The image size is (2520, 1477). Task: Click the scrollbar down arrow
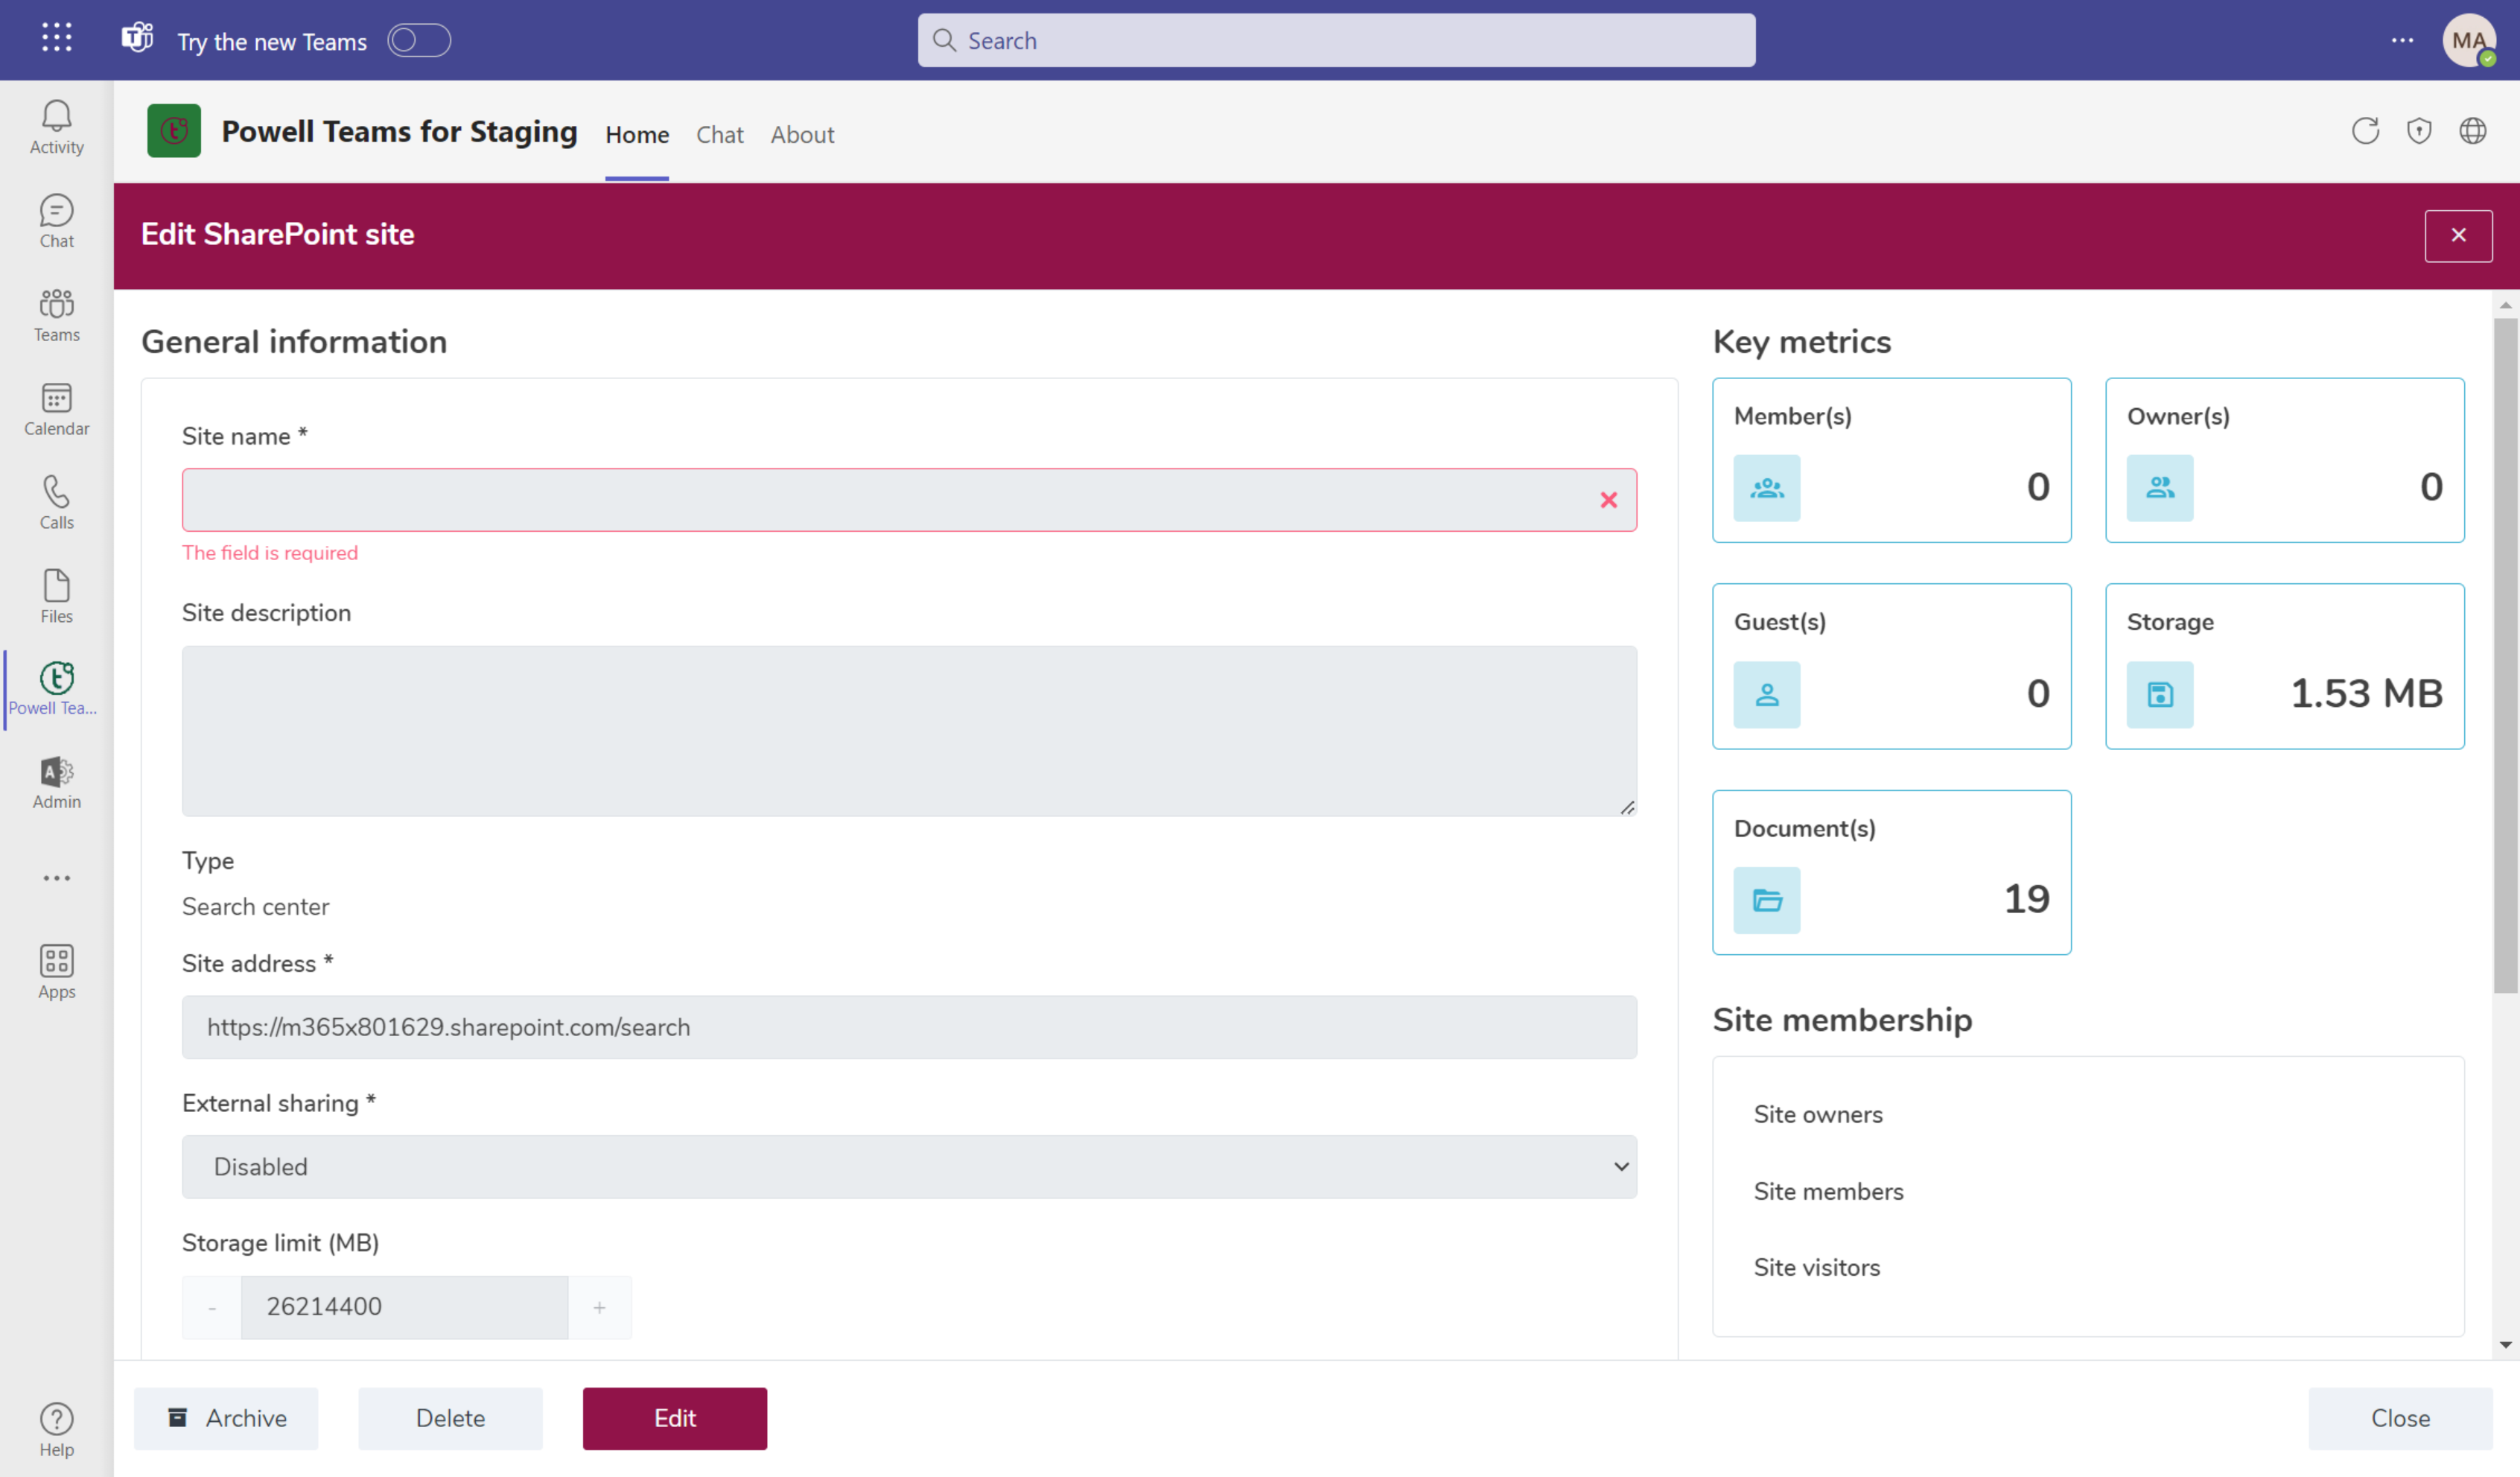(x=2505, y=1345)
